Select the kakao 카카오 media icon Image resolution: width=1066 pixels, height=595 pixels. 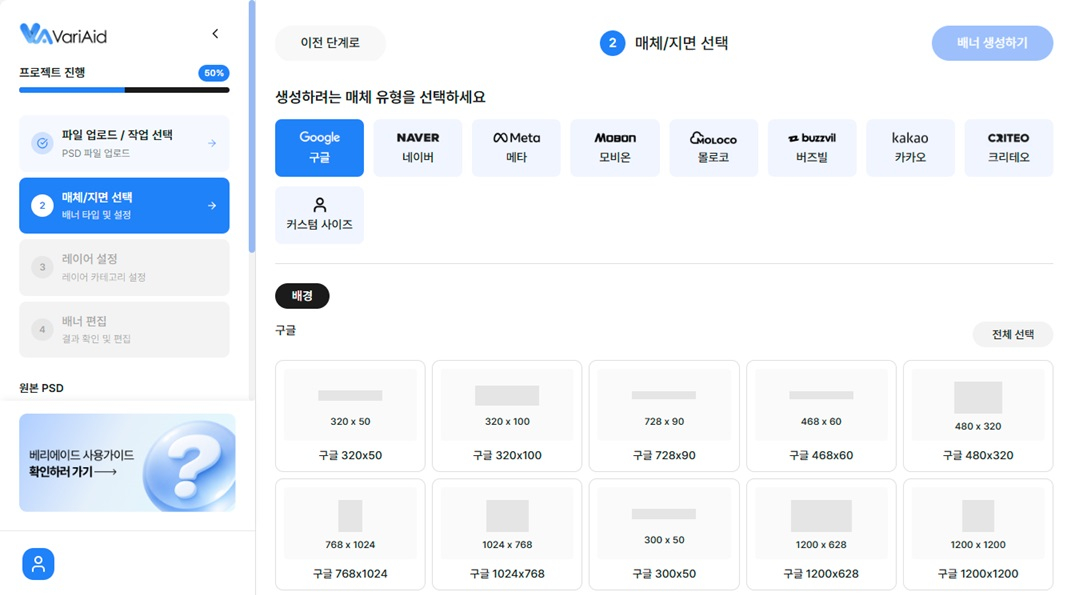pos(910,147)
